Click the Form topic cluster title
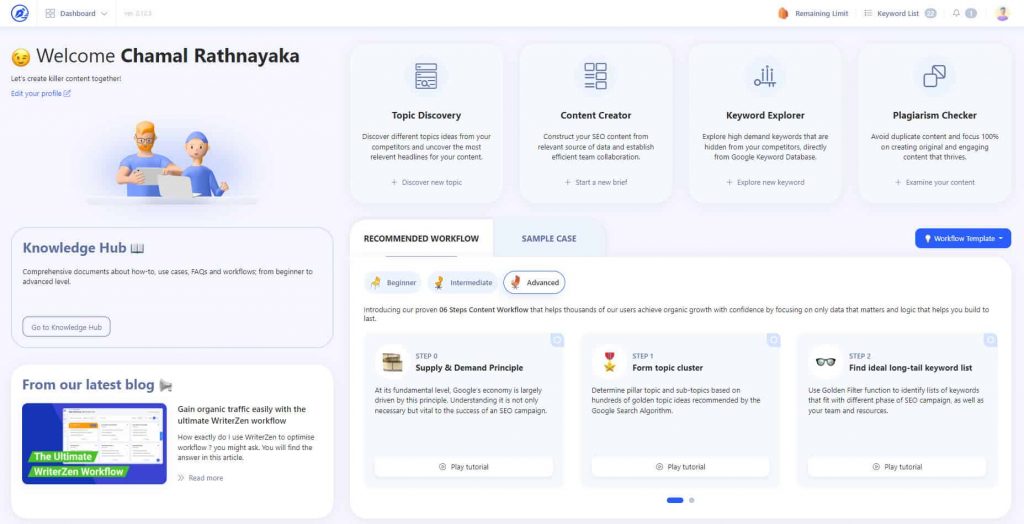Viewport: 1024px width, 524px height. pos(667,368)
